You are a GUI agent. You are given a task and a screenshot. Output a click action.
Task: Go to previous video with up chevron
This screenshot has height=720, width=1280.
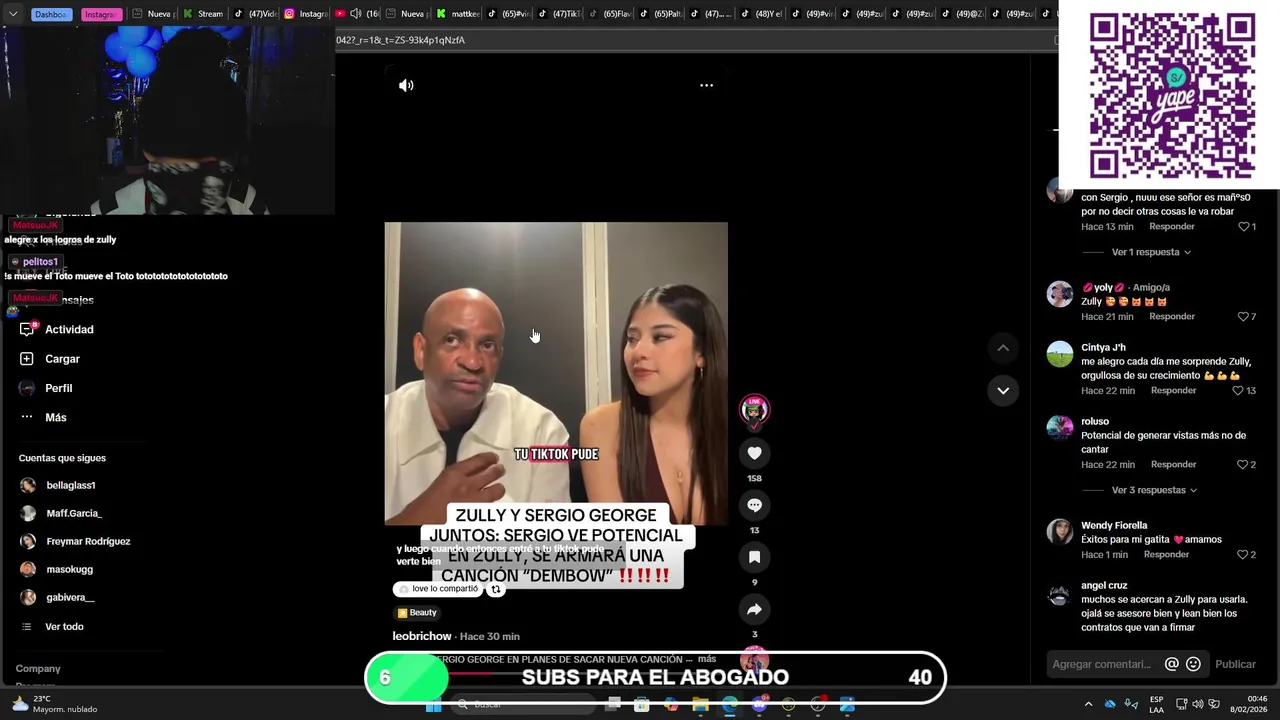1003,348
